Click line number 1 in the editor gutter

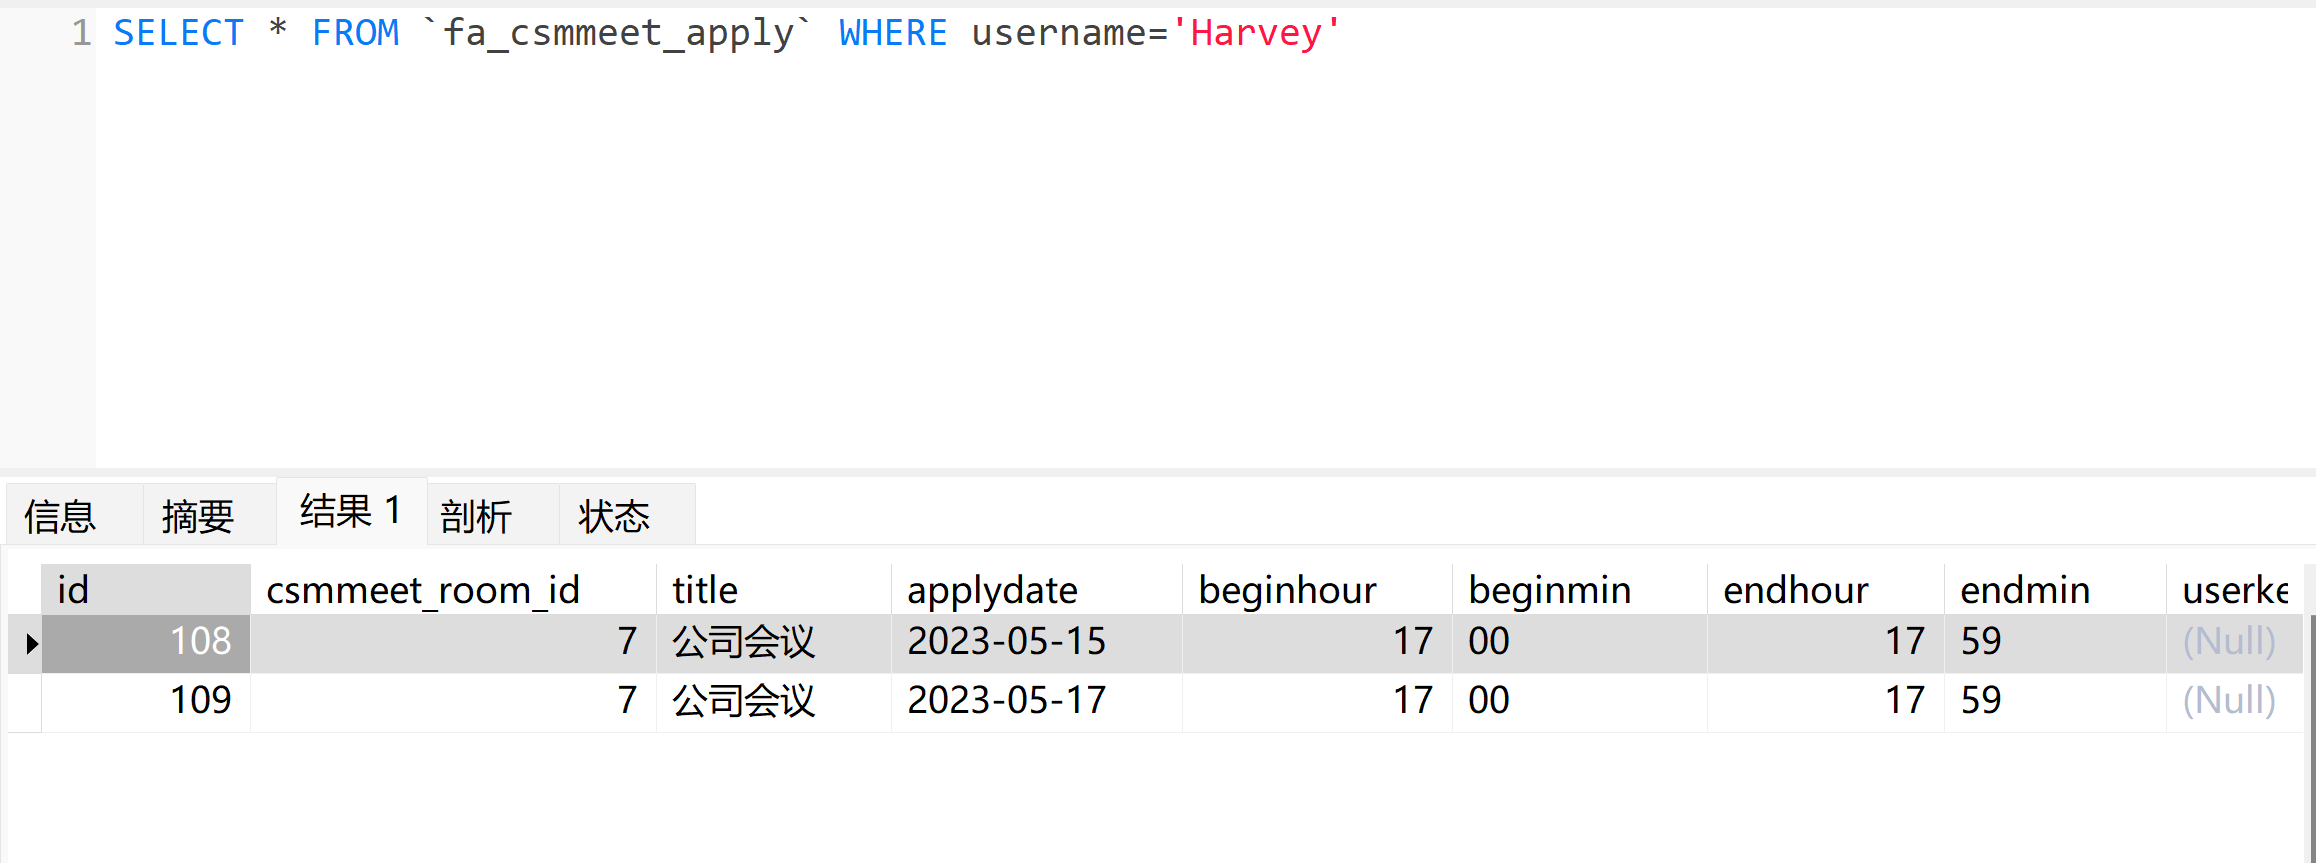(x=81, y=33)
